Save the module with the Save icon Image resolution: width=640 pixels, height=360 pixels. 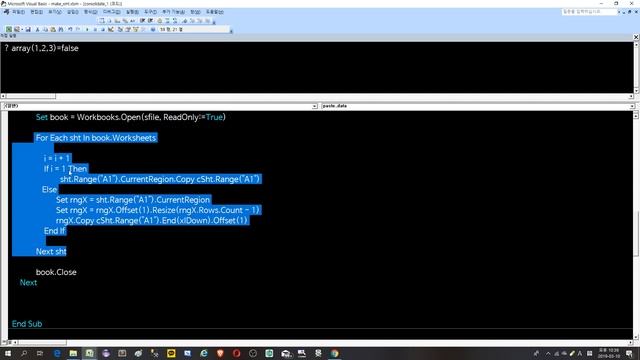tap(28, 29)
